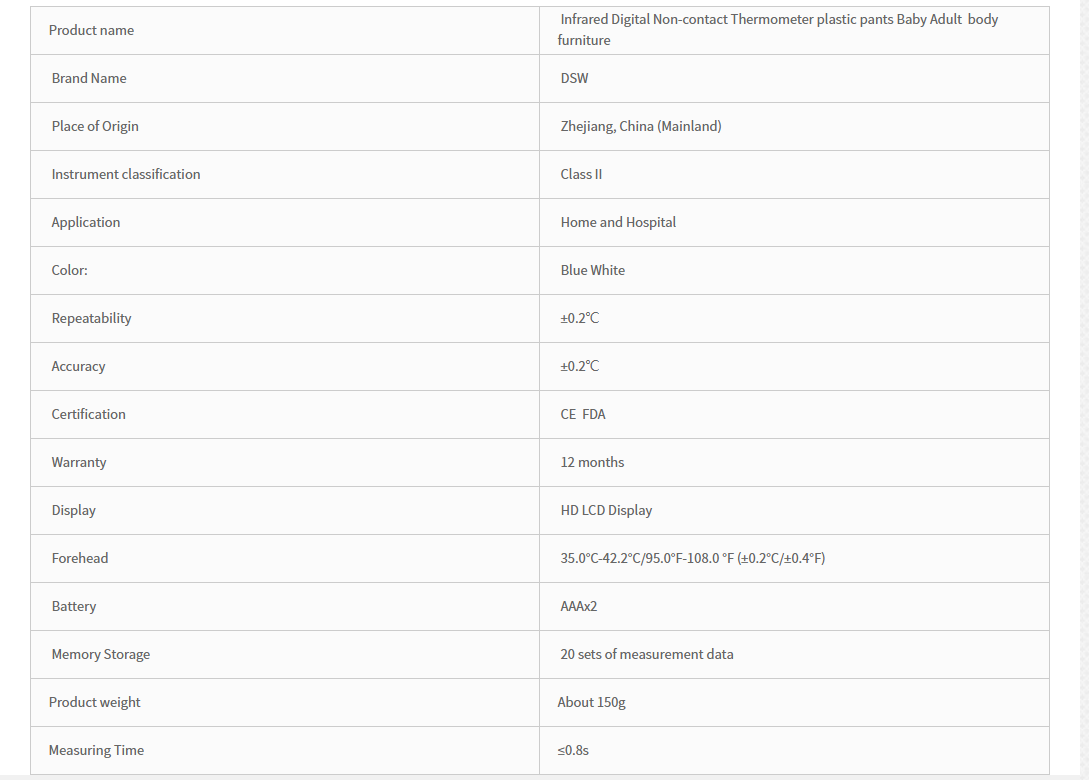Select the CE FDA certification value
1089x780 pixels.
tap(583, 414)
